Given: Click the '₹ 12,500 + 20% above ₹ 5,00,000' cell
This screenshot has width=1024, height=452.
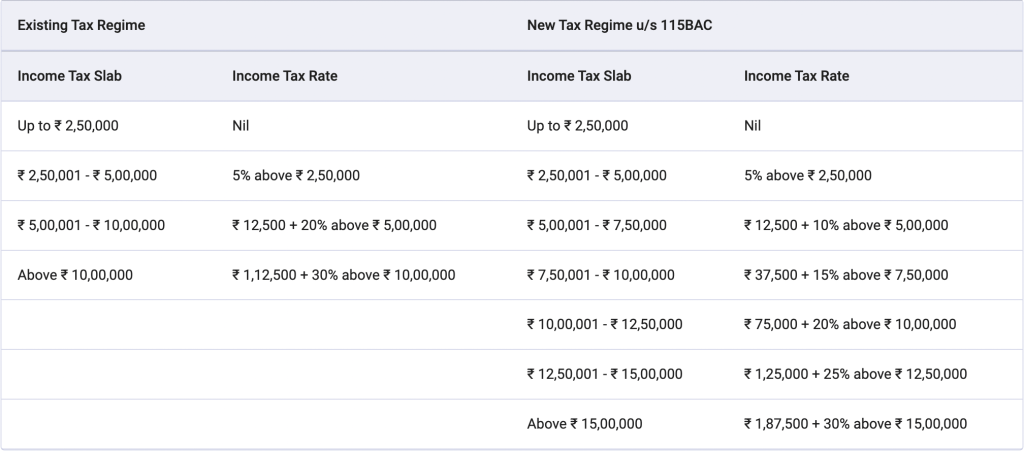Looking at the screenshot, I should click(334, 225).
